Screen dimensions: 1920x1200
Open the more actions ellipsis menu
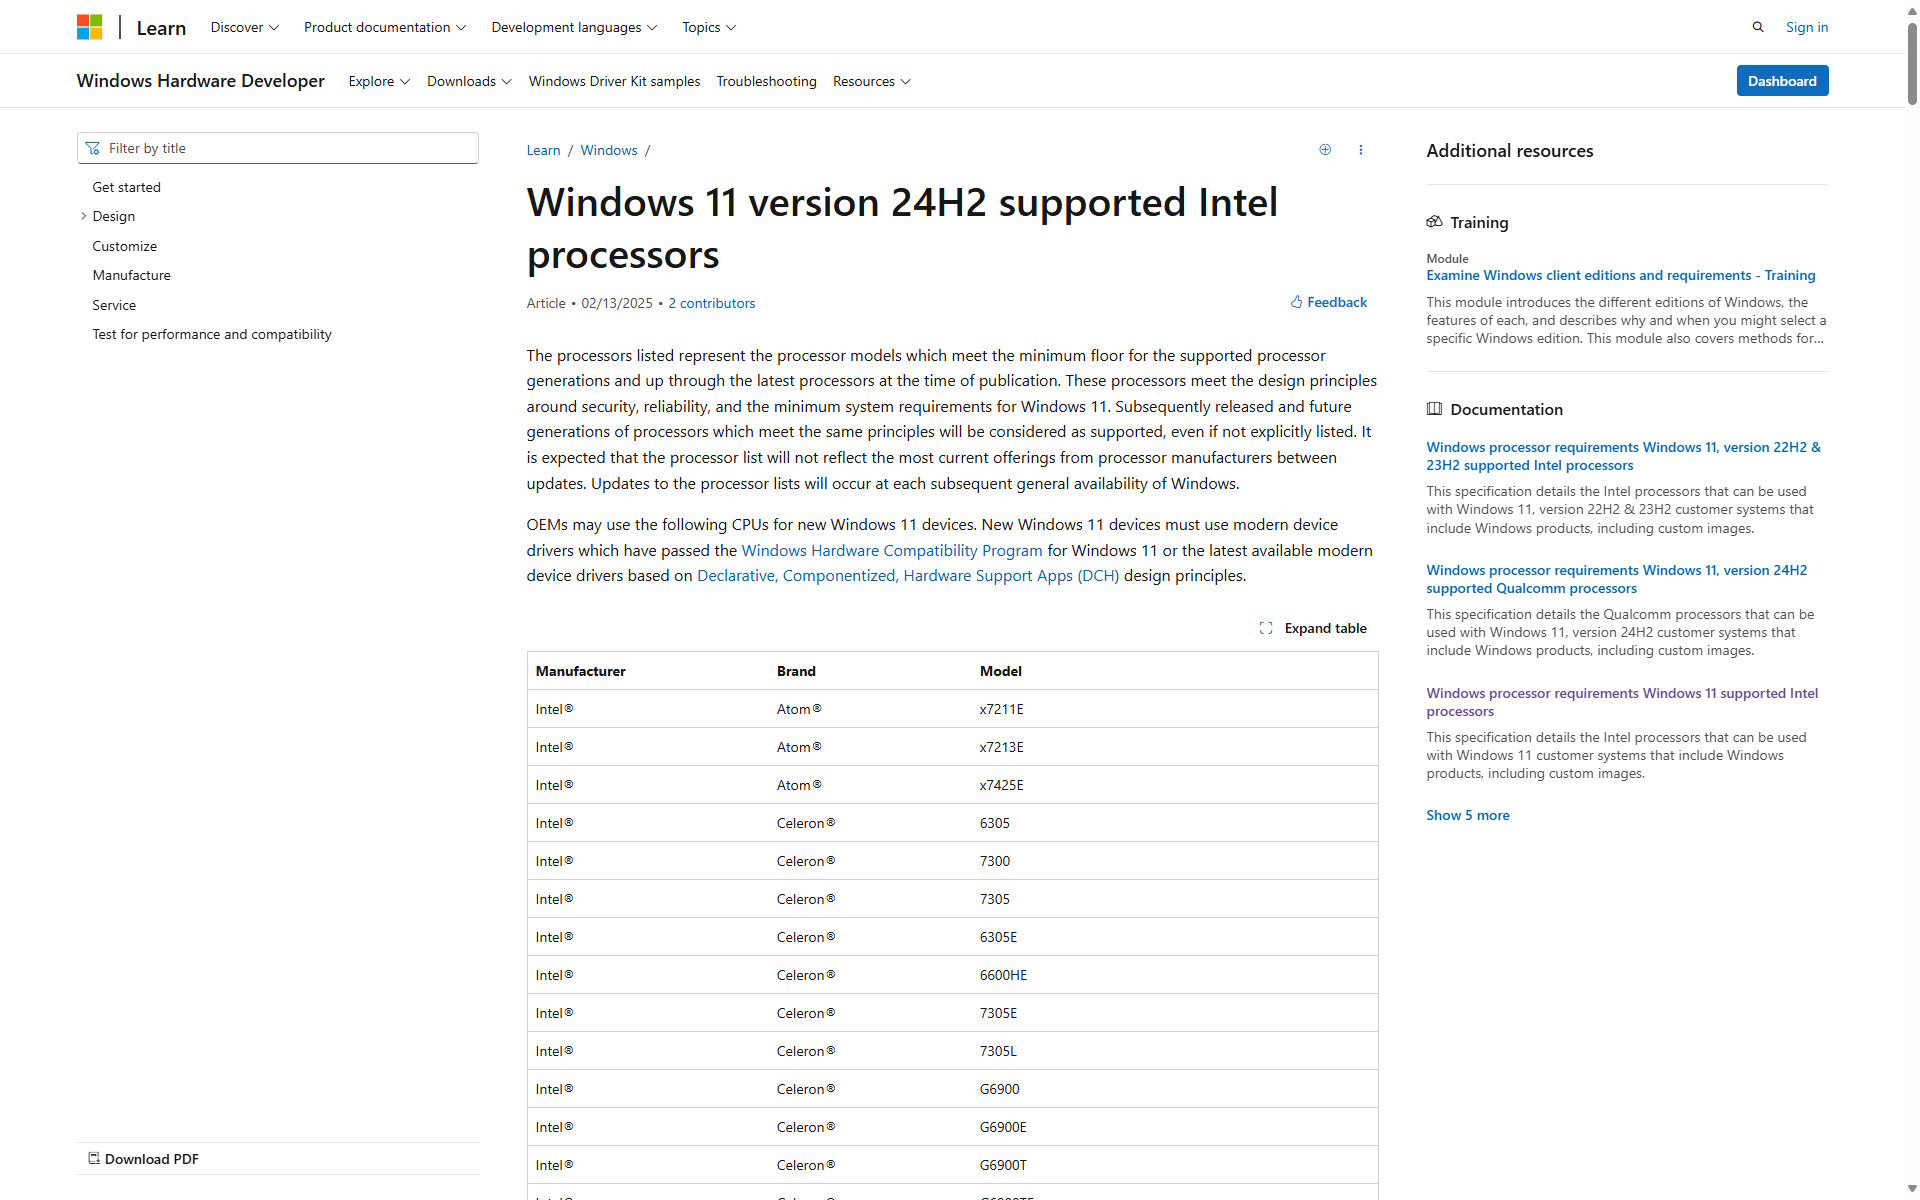1360,149
